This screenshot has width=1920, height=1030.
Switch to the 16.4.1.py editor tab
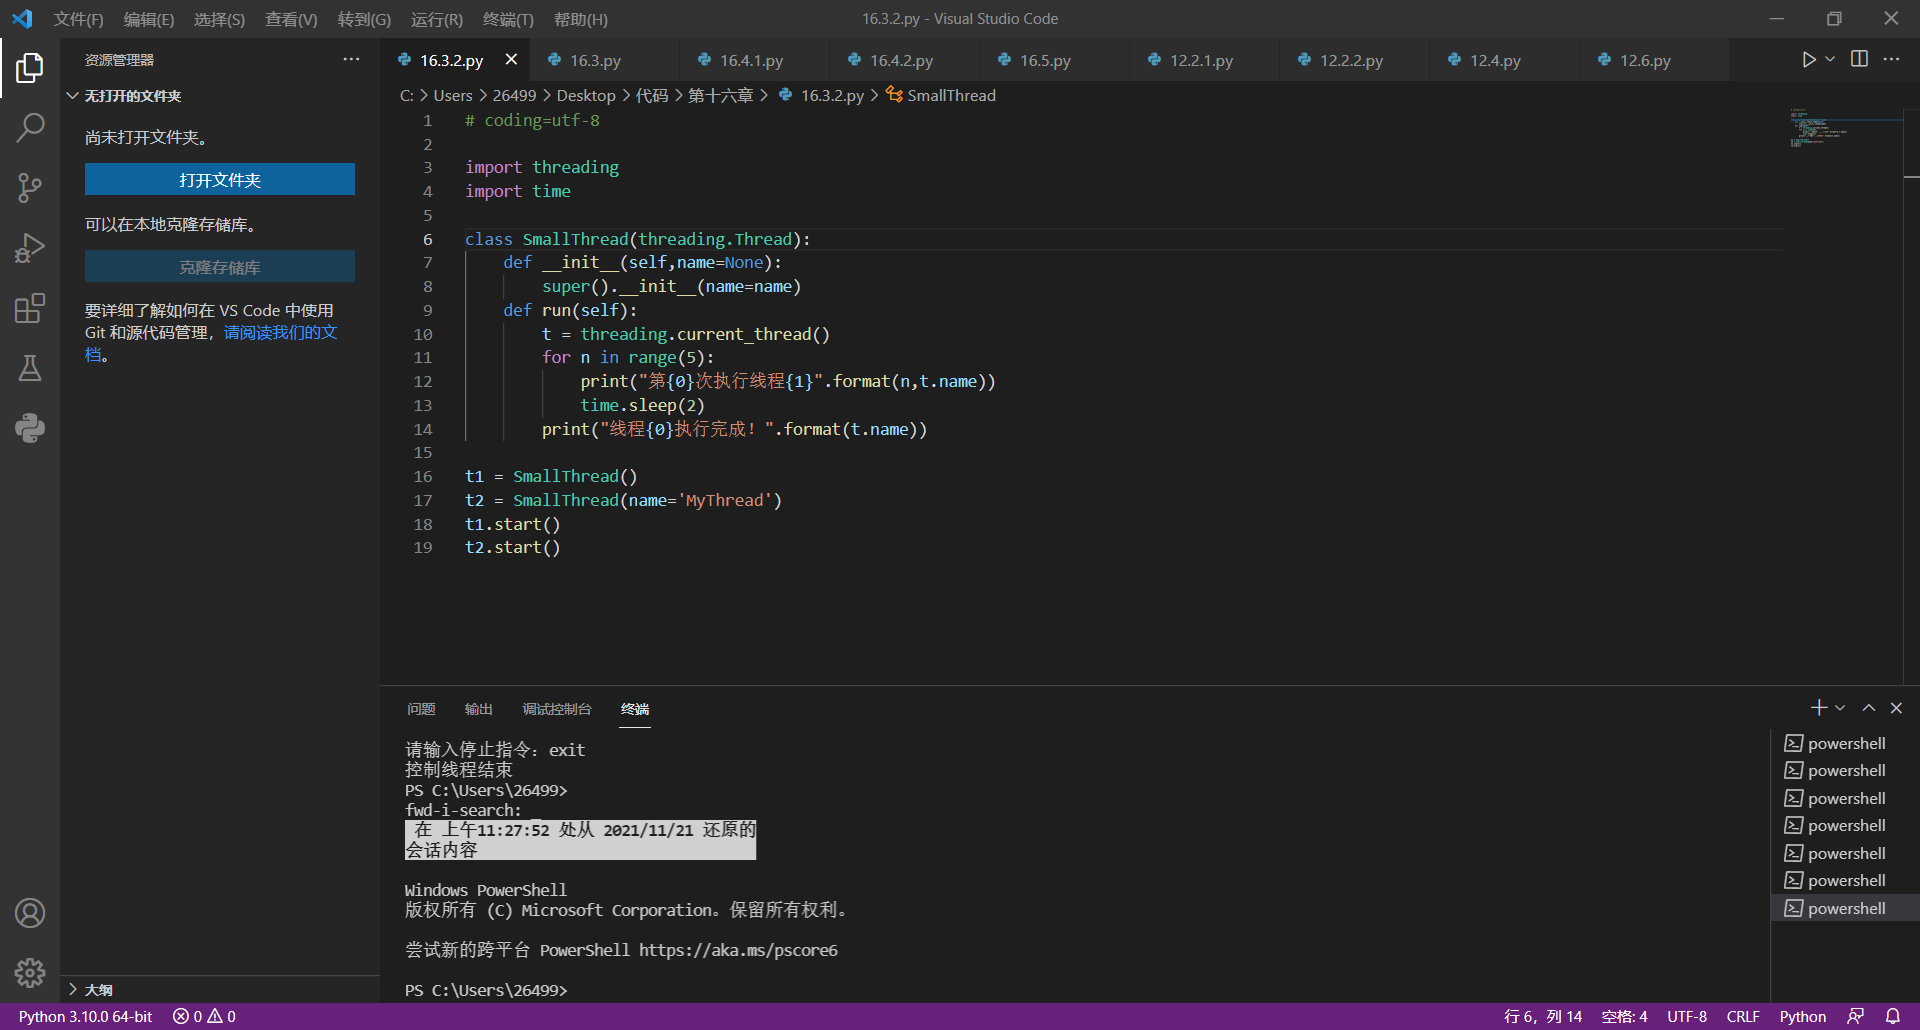click(751, 61)
